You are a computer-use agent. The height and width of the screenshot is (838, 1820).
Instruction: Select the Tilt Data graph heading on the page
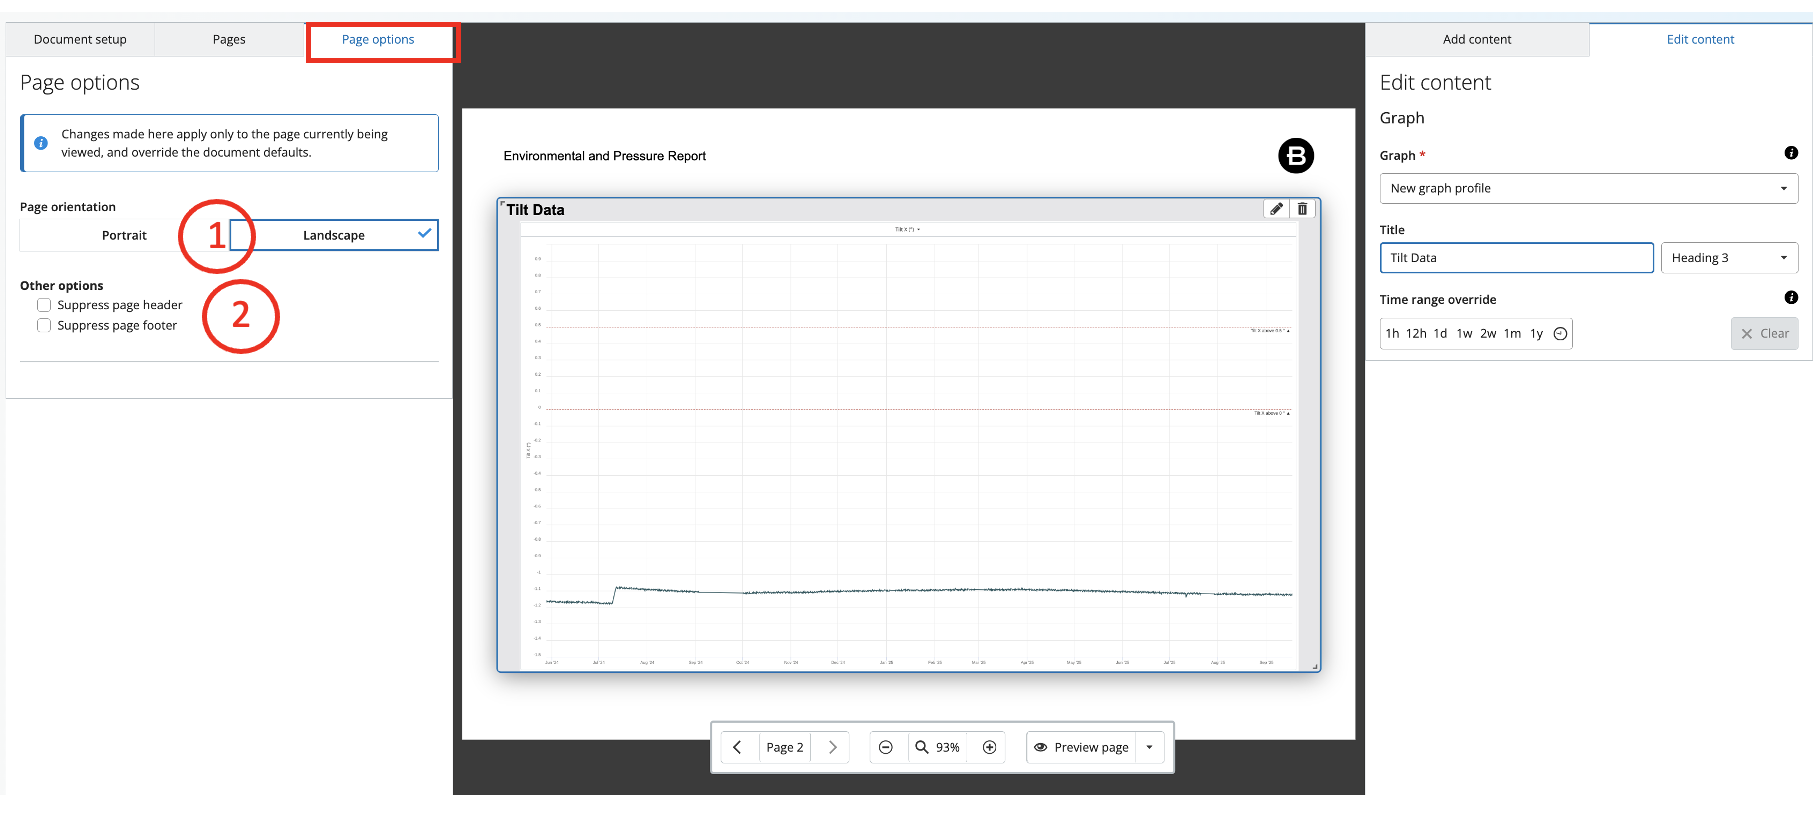point(535,210)
